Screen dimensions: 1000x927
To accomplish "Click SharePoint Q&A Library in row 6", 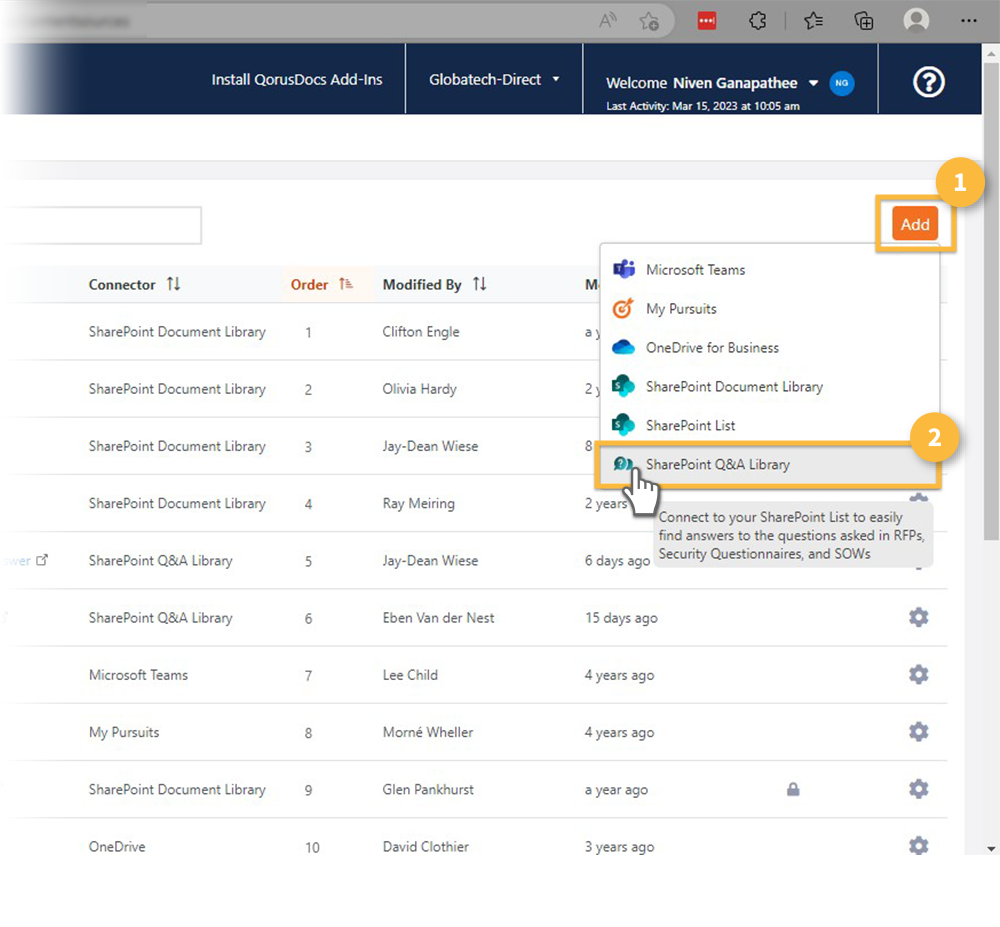I will coord(160,618).
